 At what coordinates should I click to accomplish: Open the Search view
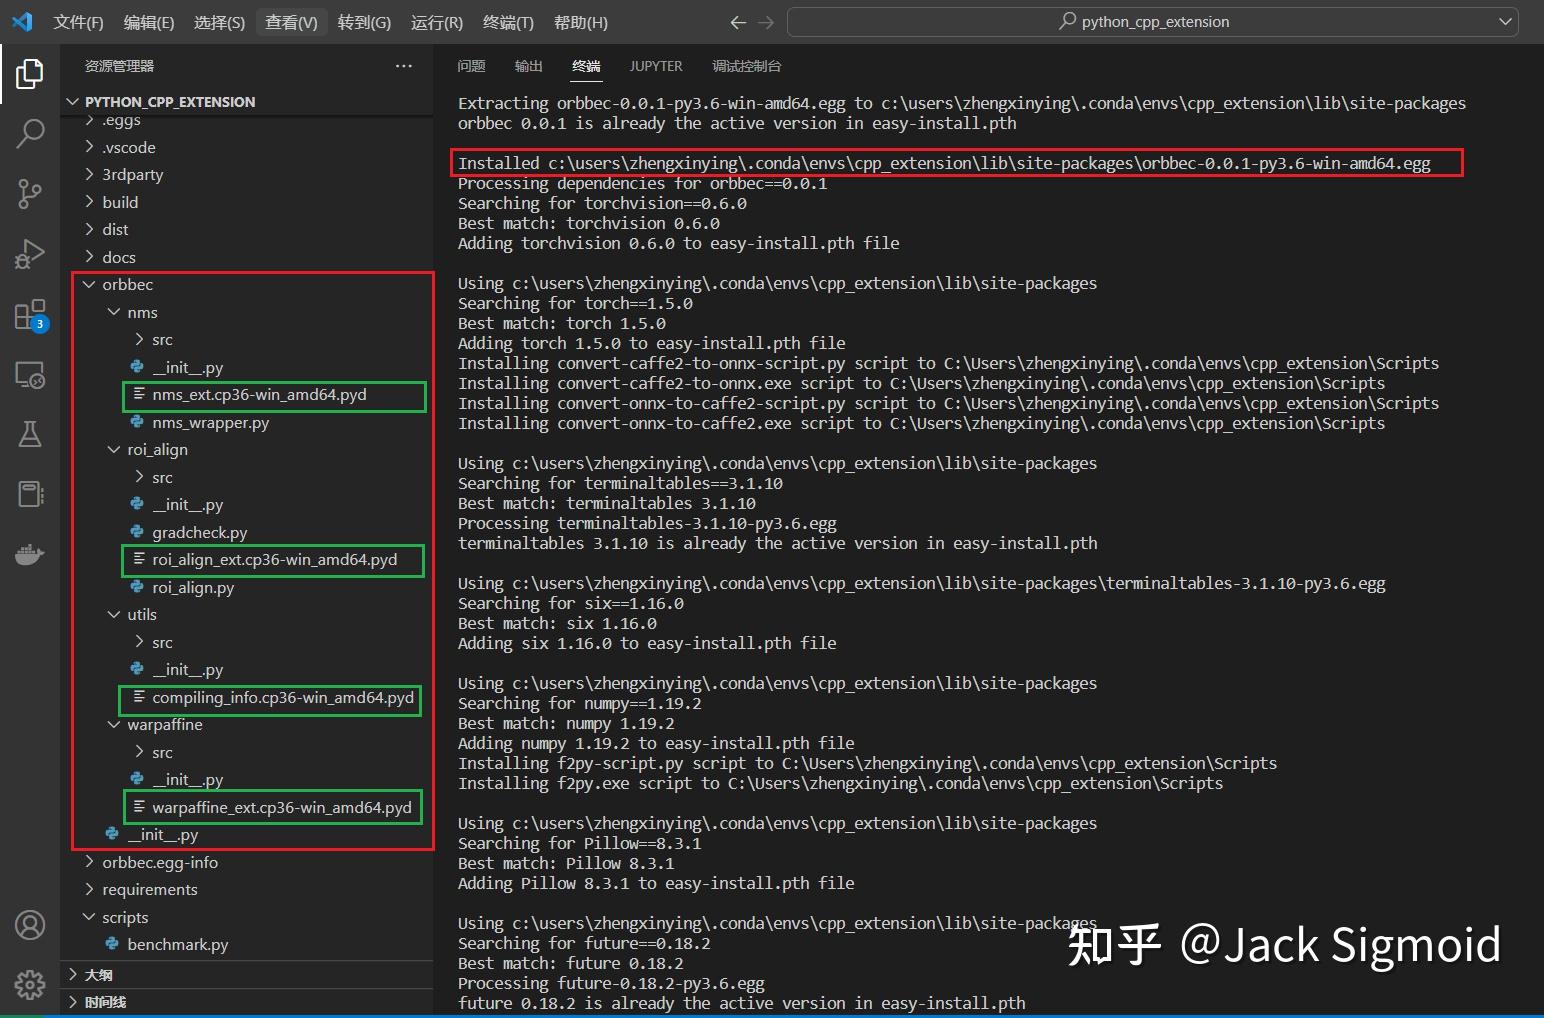click(x=29, y=132)
